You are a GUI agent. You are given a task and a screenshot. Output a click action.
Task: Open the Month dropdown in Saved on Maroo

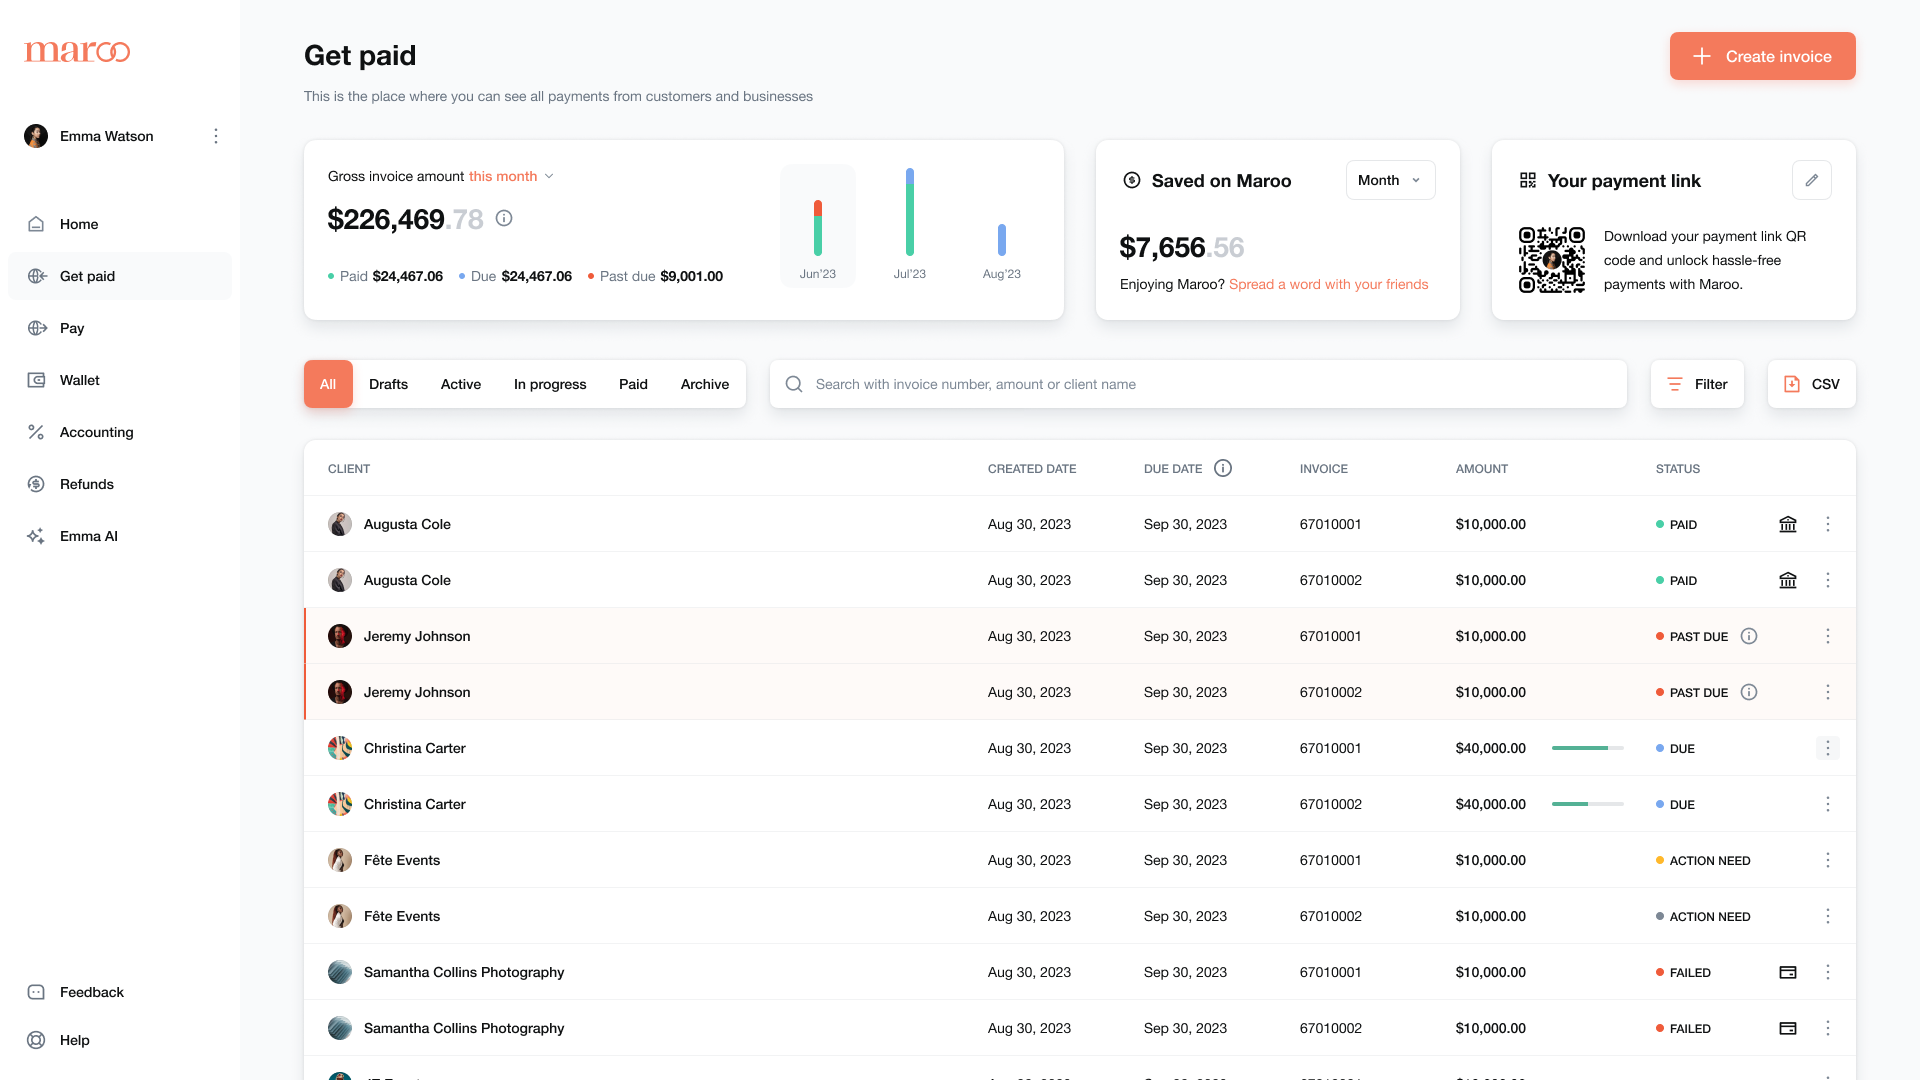click(1390, 180)
